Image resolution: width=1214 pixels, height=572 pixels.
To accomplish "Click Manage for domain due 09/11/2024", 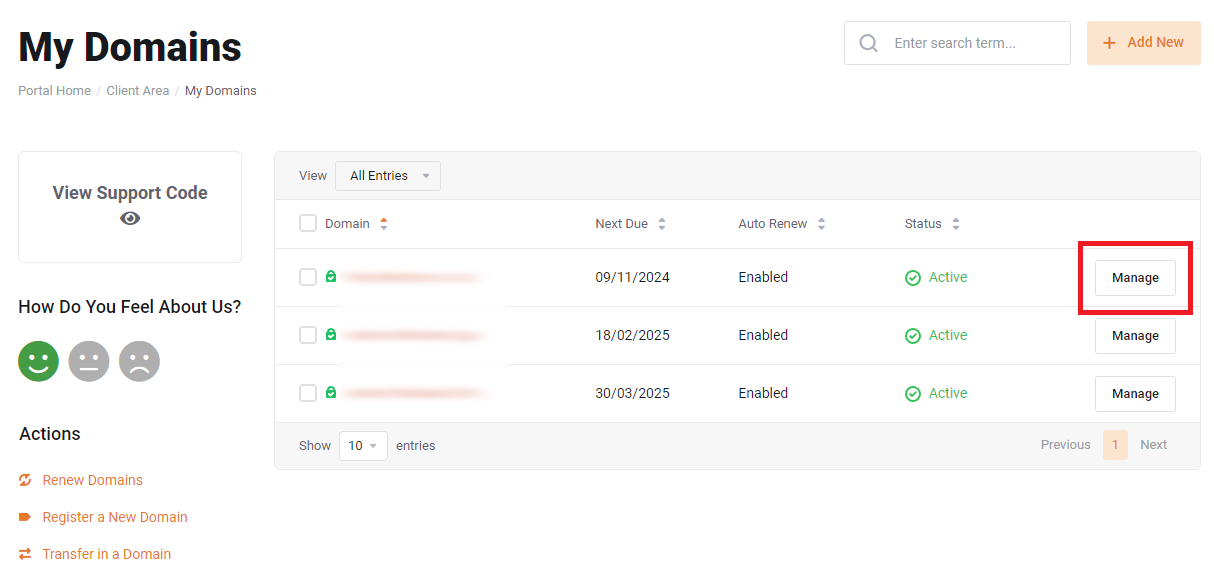I will point(1135,278).
